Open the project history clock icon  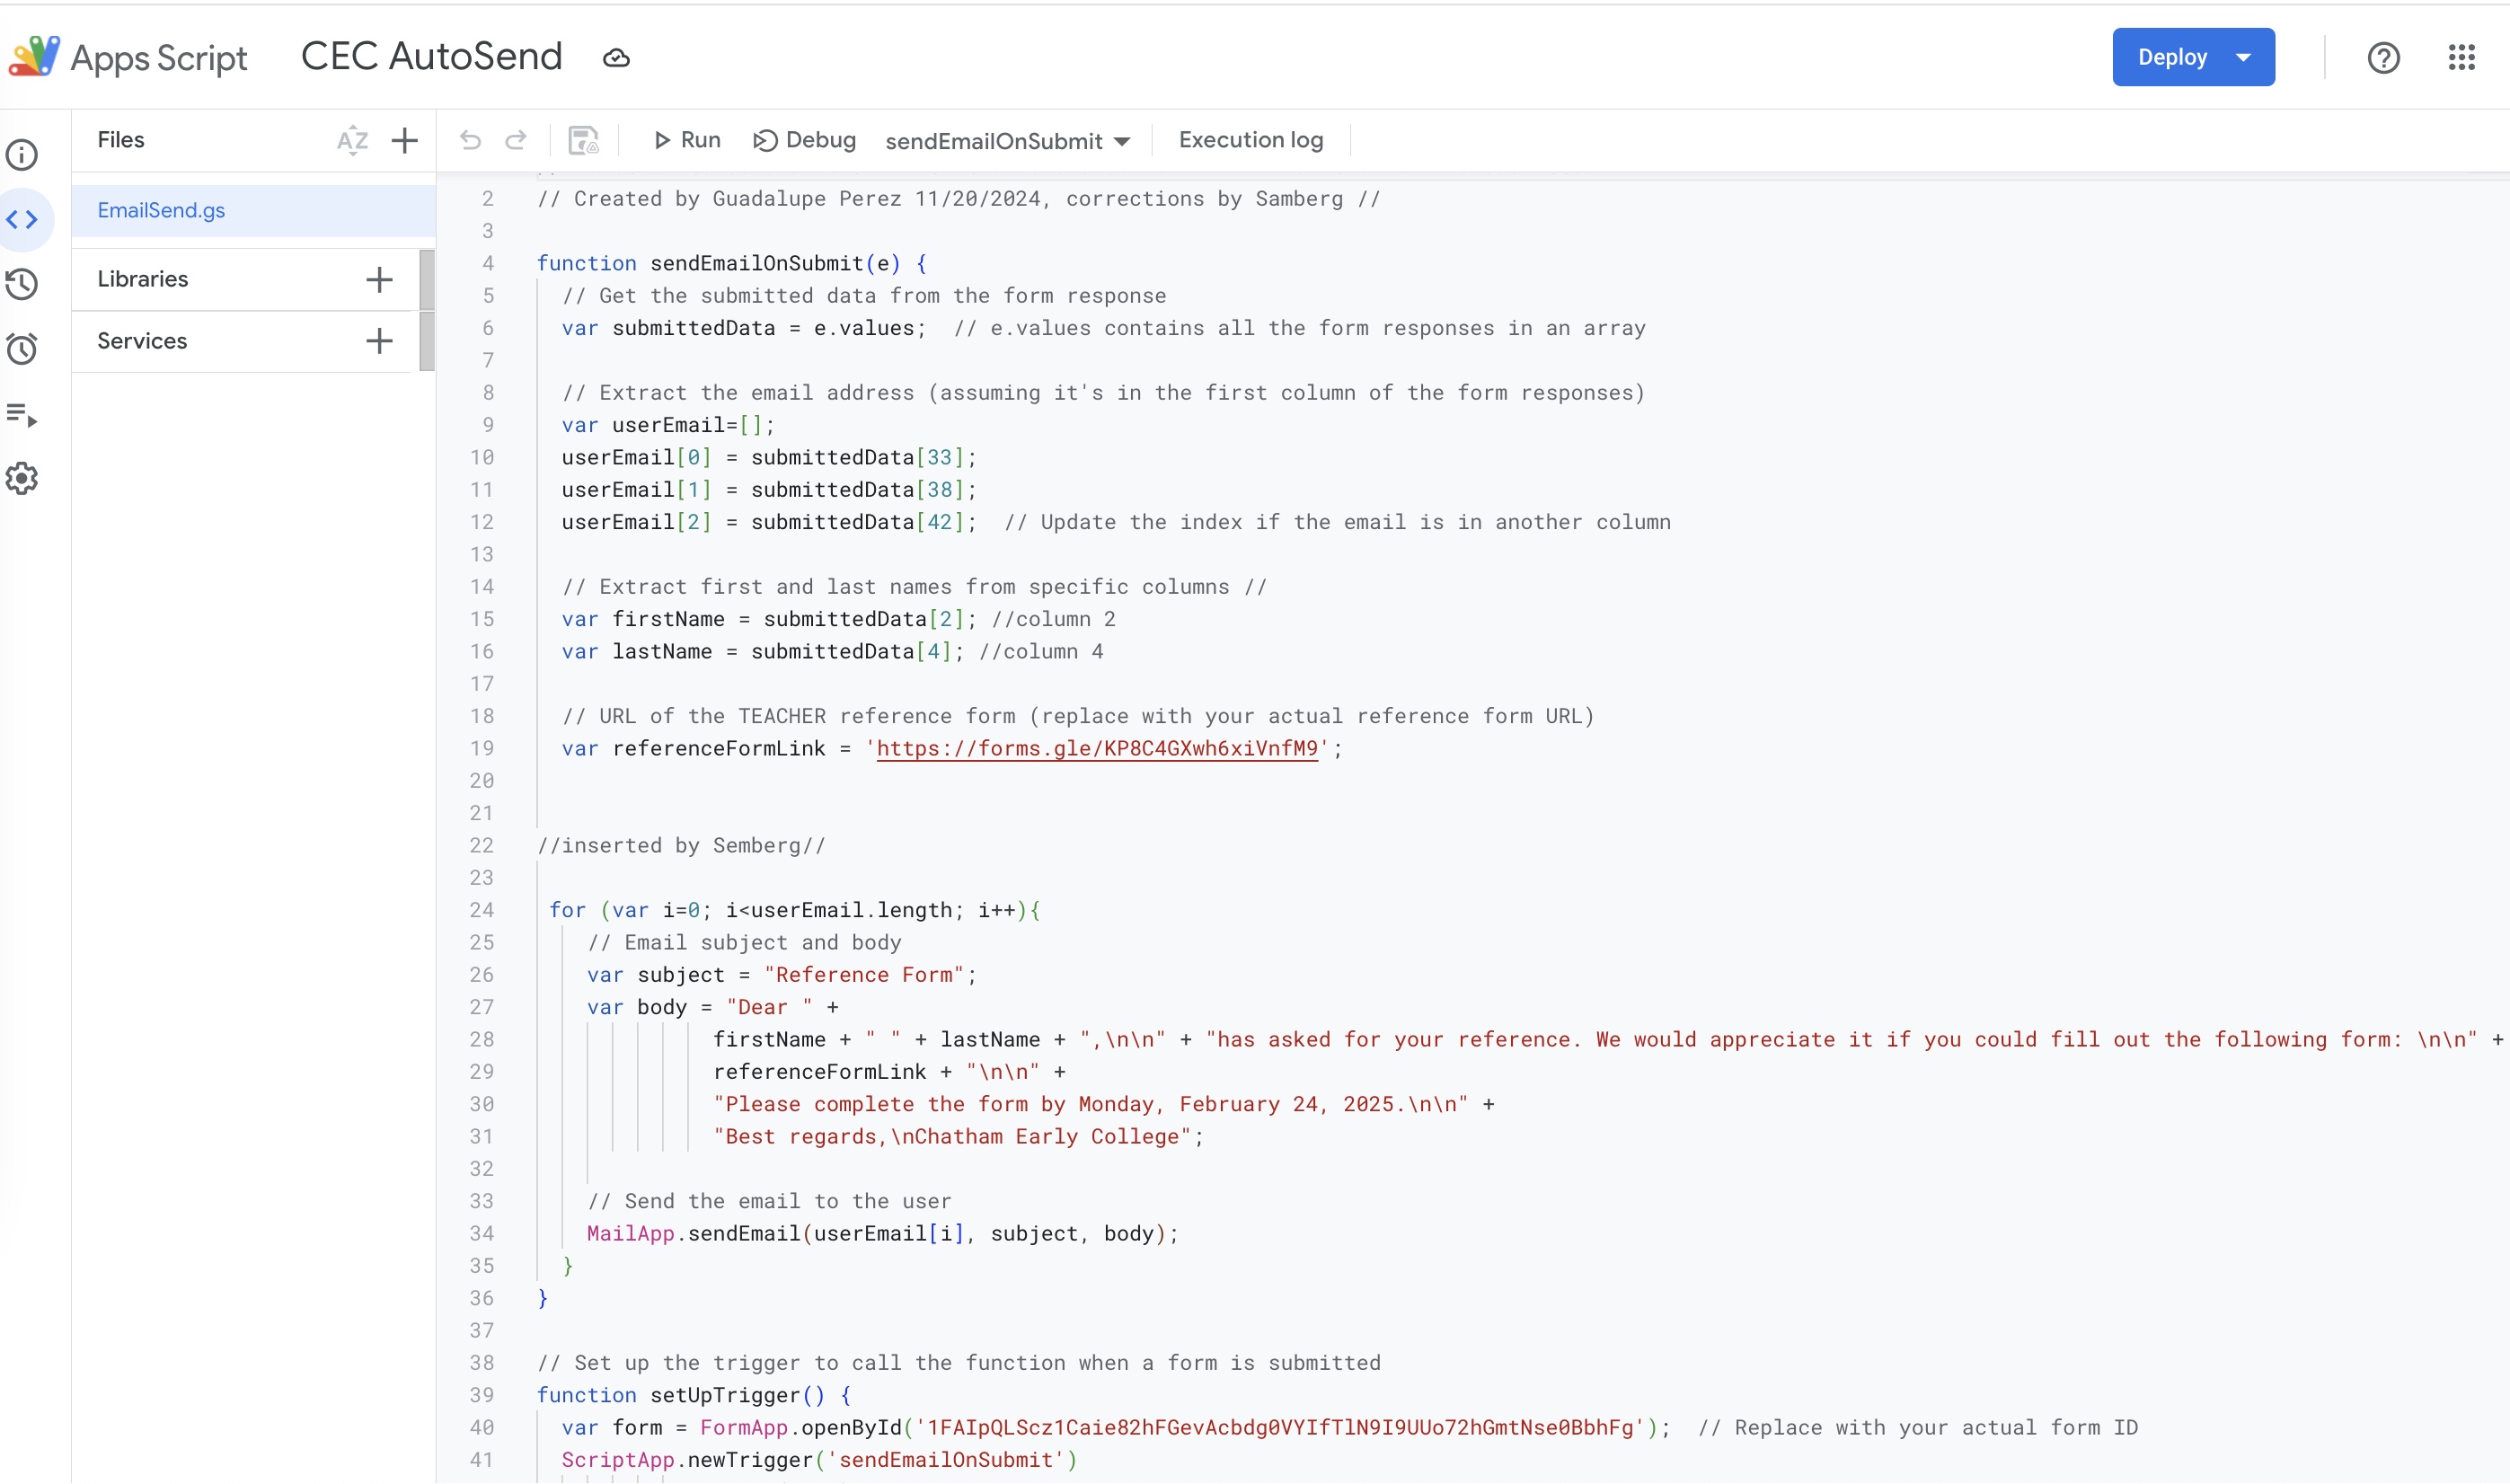[22, 284]
